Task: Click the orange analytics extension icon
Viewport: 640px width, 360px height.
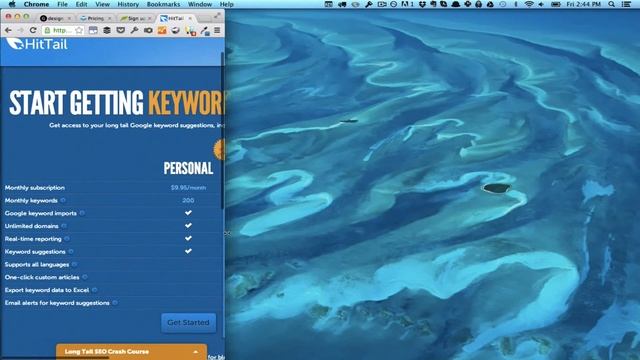Action: (162, 31)
